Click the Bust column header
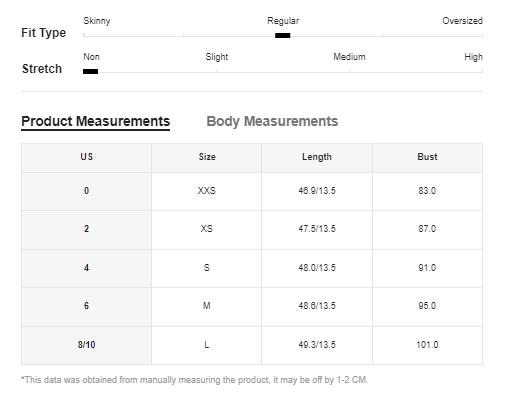This screenshot has height=393, width=505. coord(427,157)
